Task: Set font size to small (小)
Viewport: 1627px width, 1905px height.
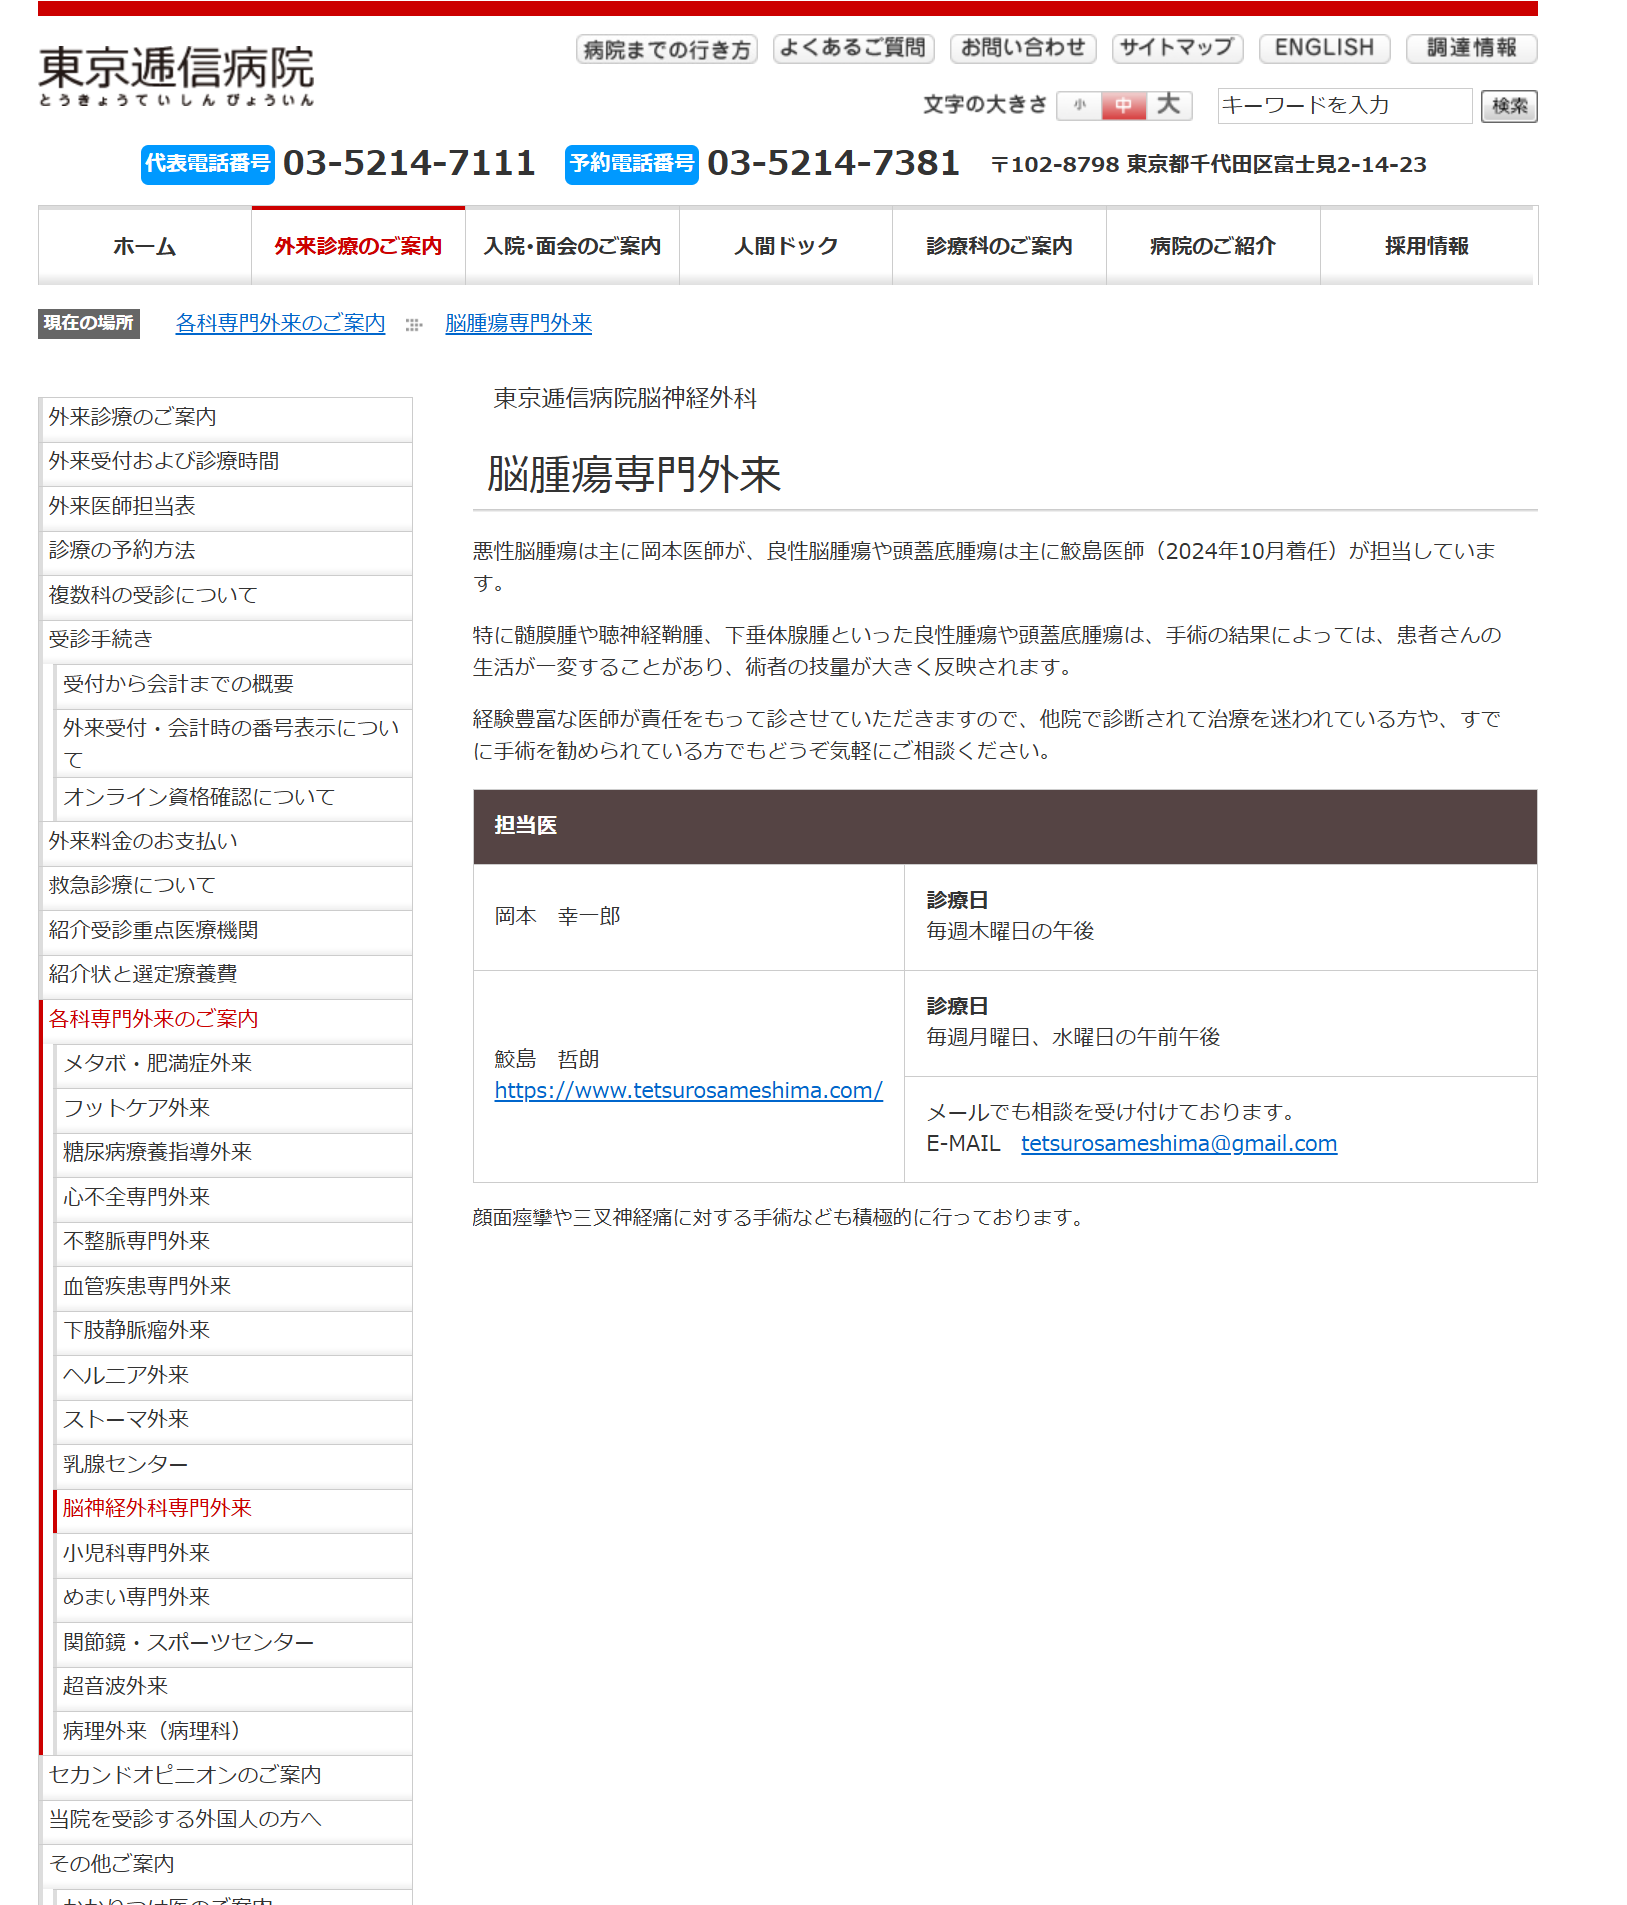Action: point(1079,105)
